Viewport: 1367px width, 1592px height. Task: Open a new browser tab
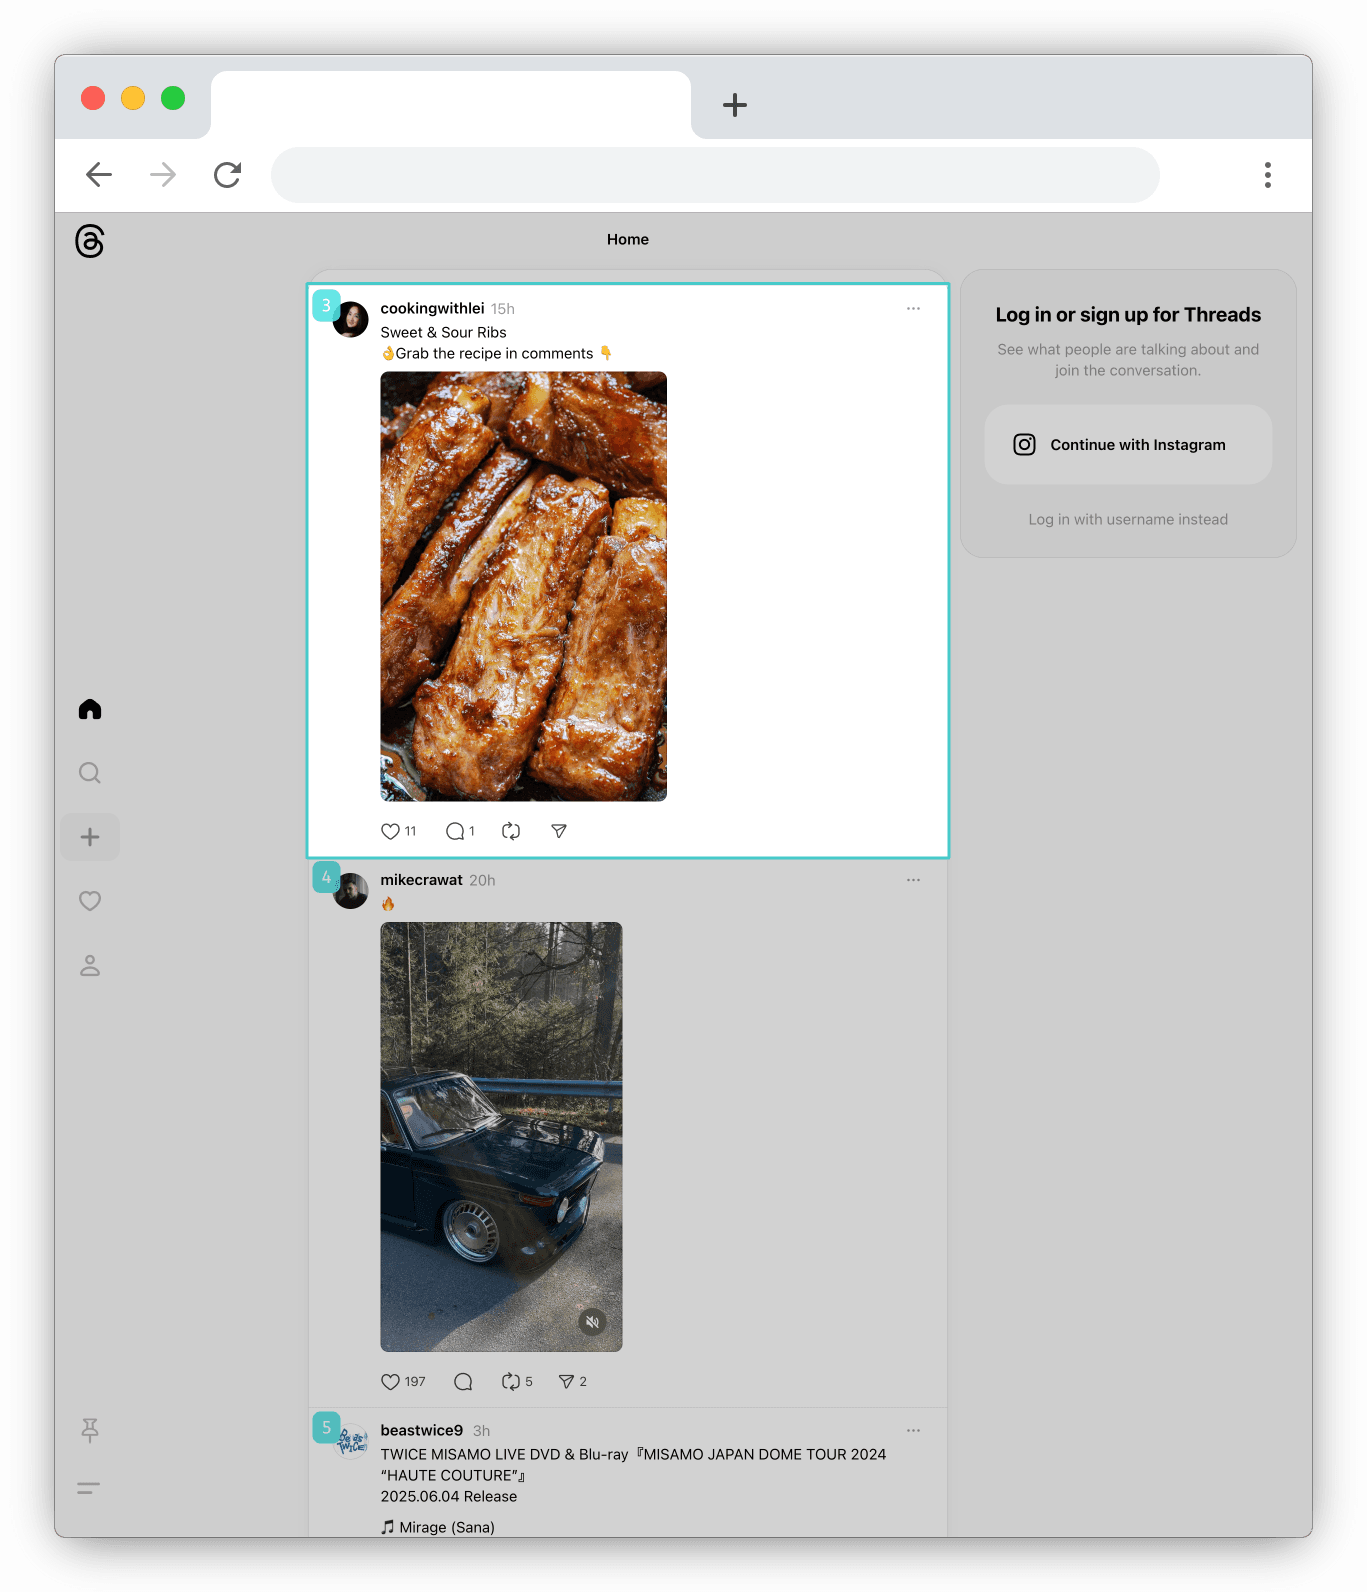[735, 105]
